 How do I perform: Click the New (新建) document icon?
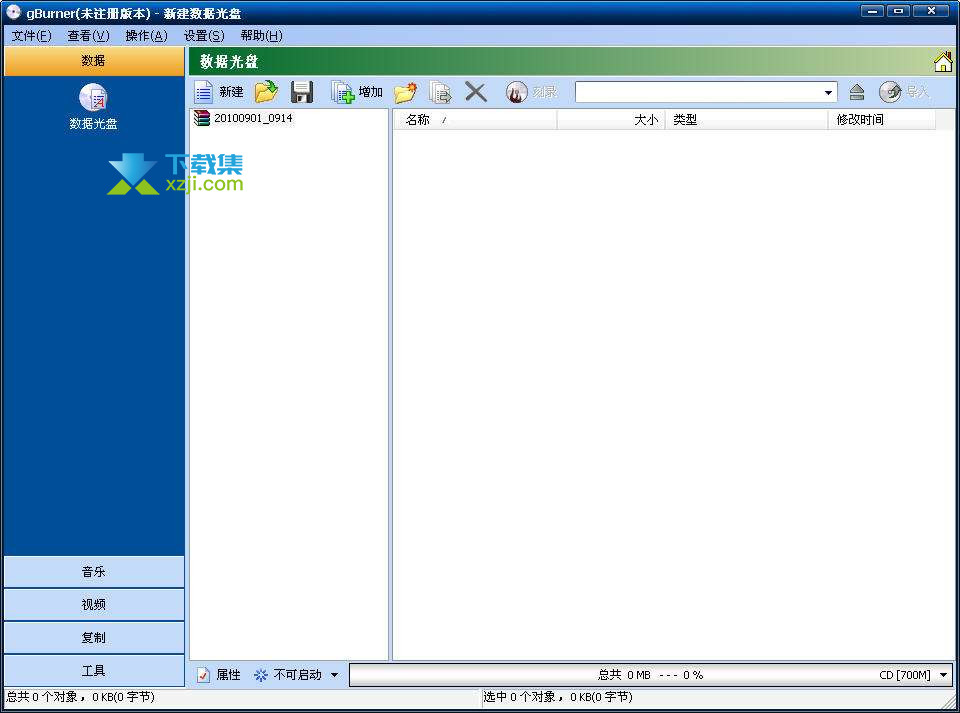pyautogui.click(x=203, y=92)
